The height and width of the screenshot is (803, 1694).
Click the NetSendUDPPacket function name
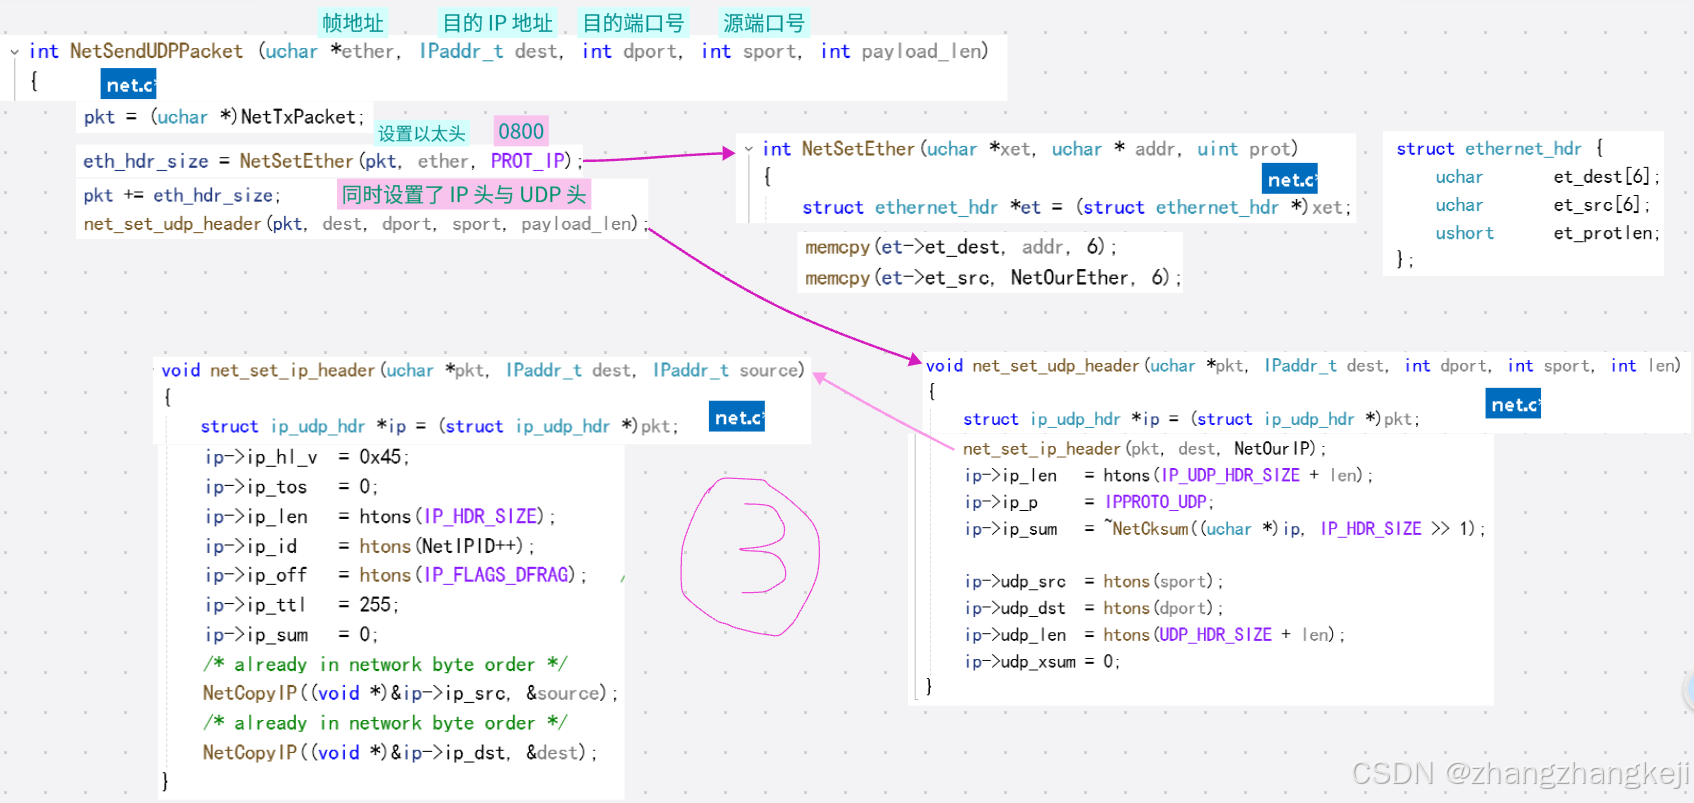156,51
